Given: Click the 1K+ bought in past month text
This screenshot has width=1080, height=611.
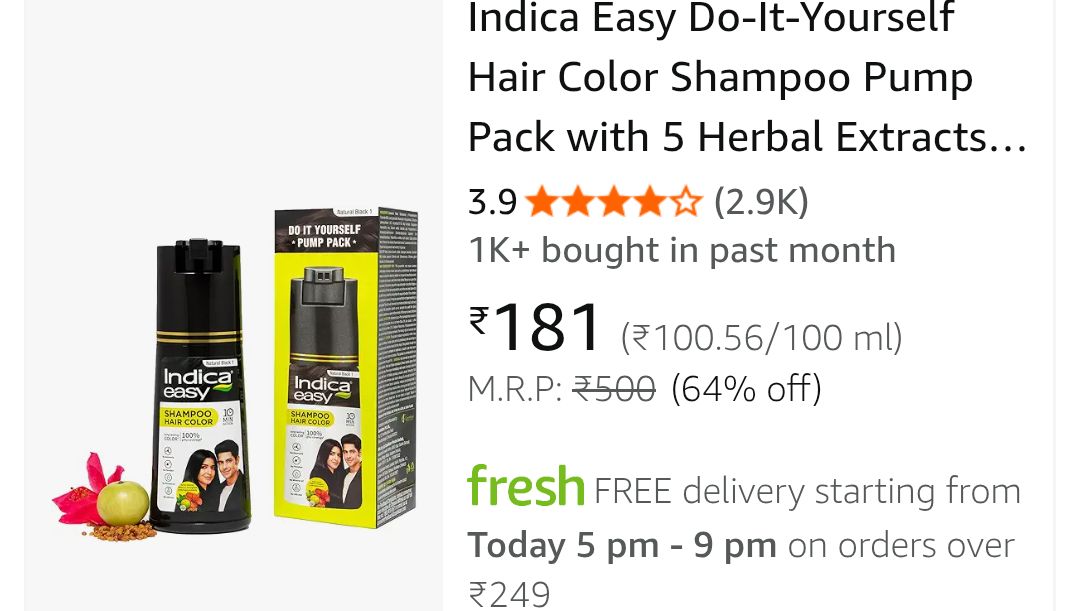Looking at the screenshot, I should point(682,250).
